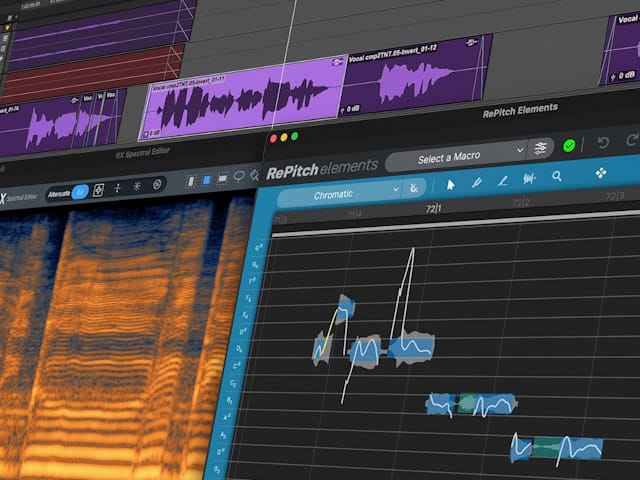
Task: Click the RePitch elements logo
Action: click(x=322, y=169)
